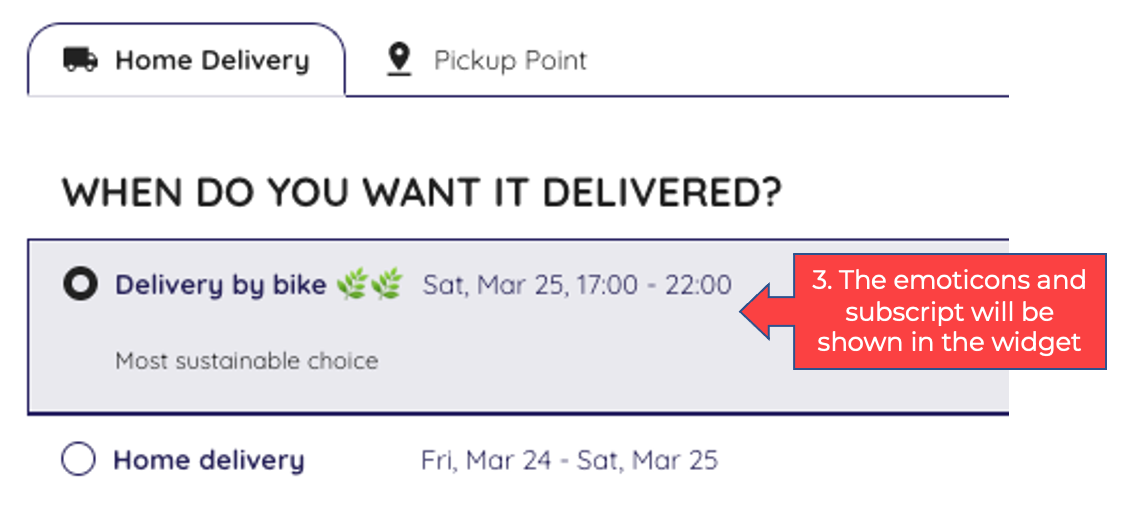The image size is (1138, 528).
Task: Click the When do you want it delivered heading
Action: click(422, 192)
